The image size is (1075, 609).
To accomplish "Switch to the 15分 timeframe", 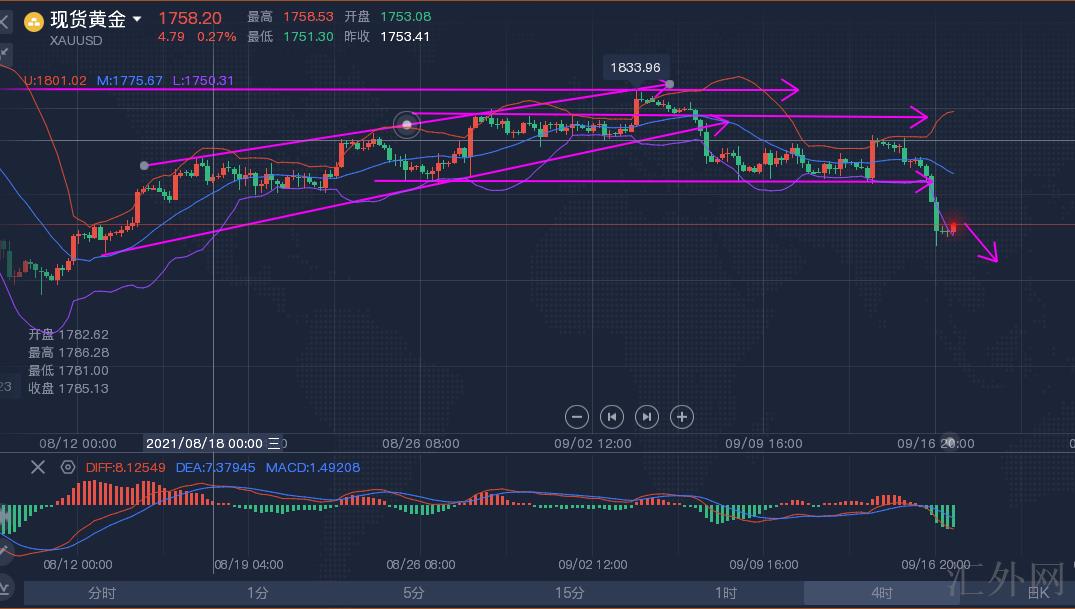I will click(569, 593).
